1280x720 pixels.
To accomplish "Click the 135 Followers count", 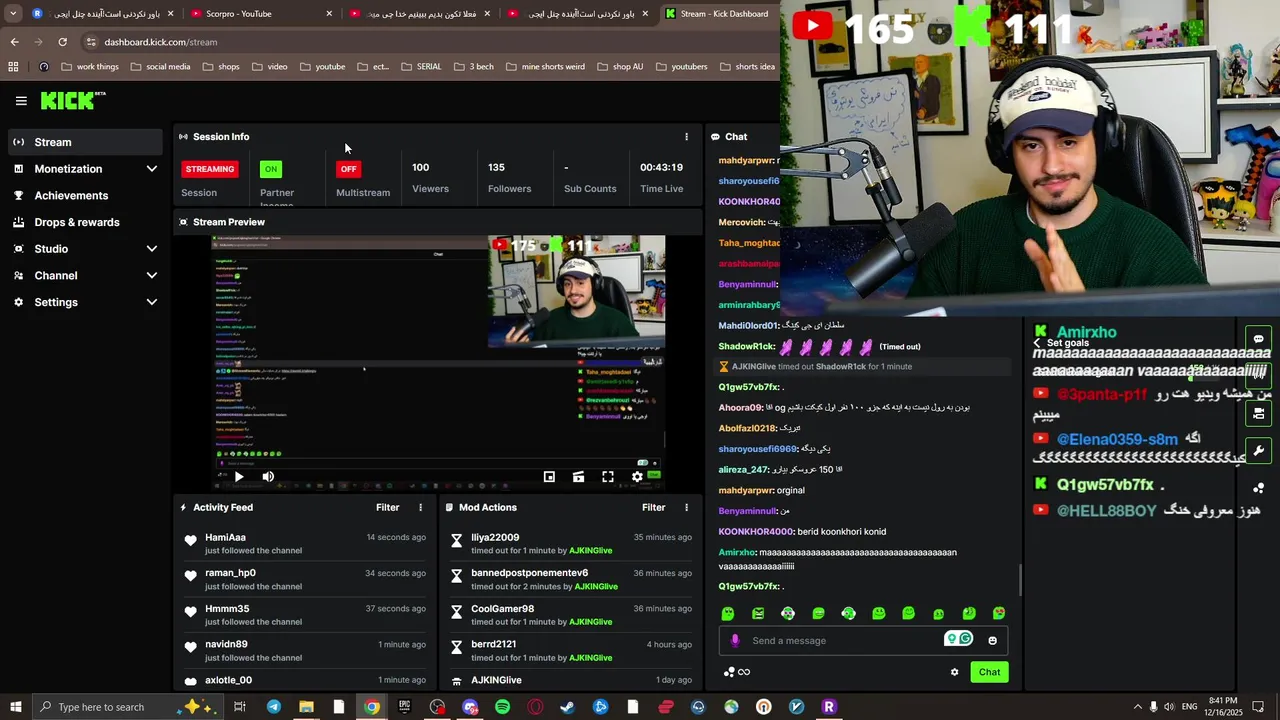I will 496,168.
